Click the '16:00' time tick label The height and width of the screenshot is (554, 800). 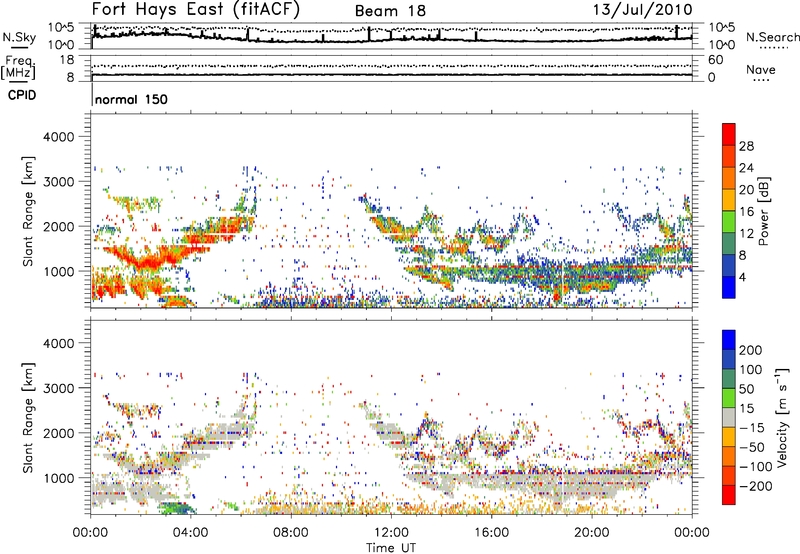point(491,533)
